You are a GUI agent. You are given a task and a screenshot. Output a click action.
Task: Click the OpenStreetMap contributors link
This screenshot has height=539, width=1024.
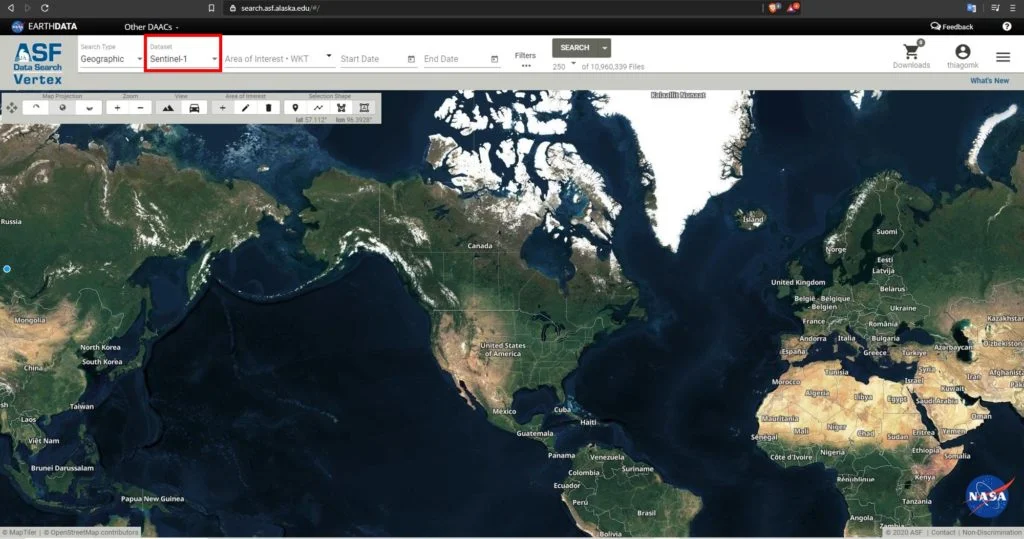click(91, 532)
